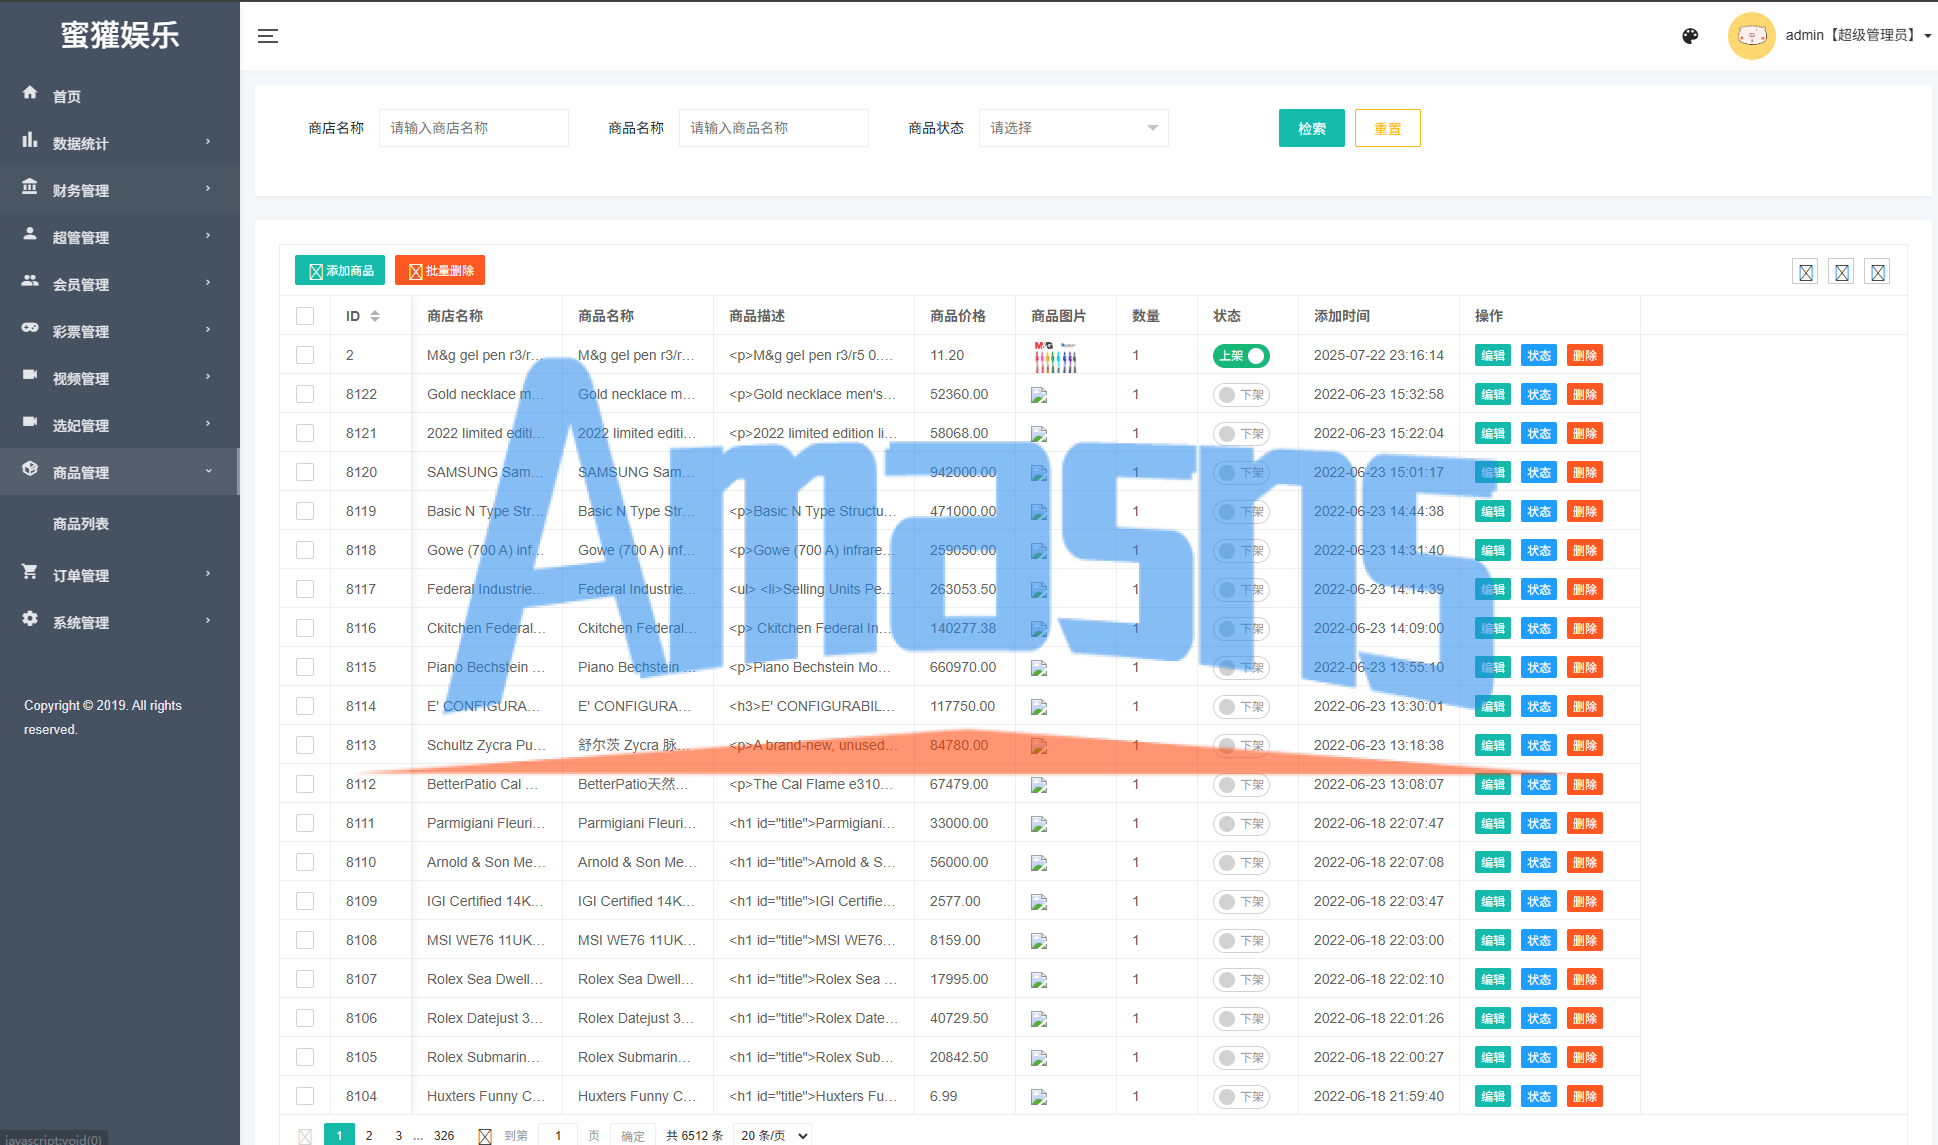The image size is (1938, 1145).
Task: Go to pagination page 2
Action: pos(369,1135)
